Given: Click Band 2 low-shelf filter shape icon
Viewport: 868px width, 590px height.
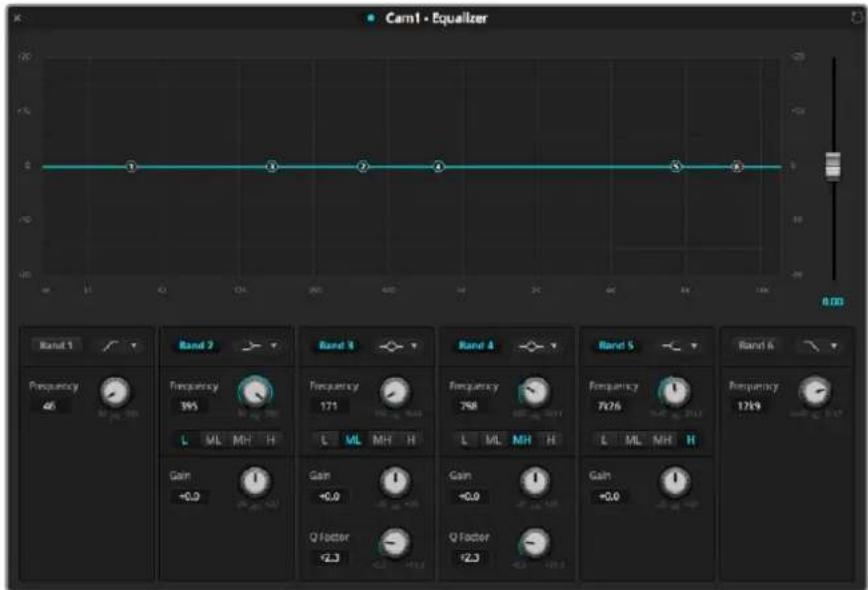Looking at the screenshot, I should tap(251, 346).
